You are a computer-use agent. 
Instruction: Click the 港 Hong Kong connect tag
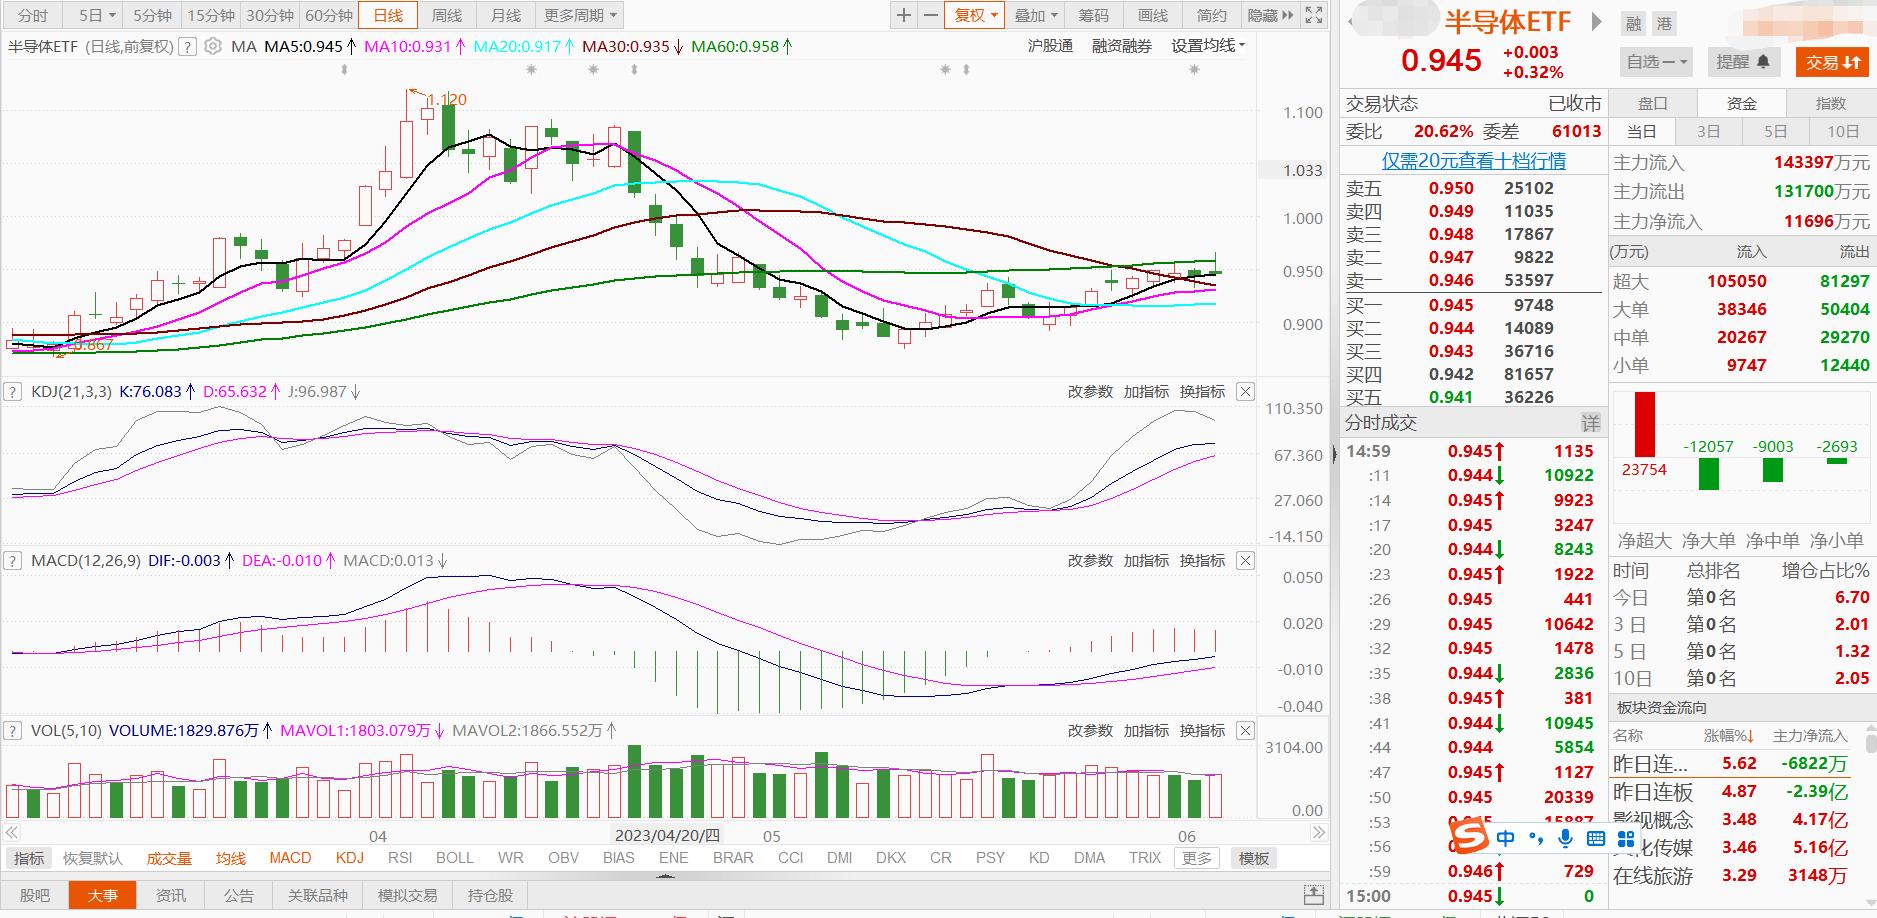tap(1663, 24)
